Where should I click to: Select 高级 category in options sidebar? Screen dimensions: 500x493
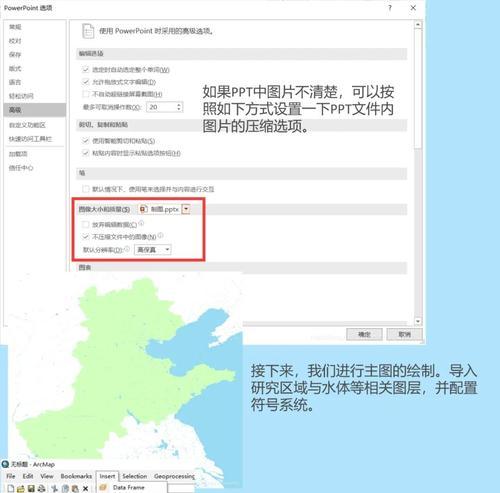tap(35, 110)
